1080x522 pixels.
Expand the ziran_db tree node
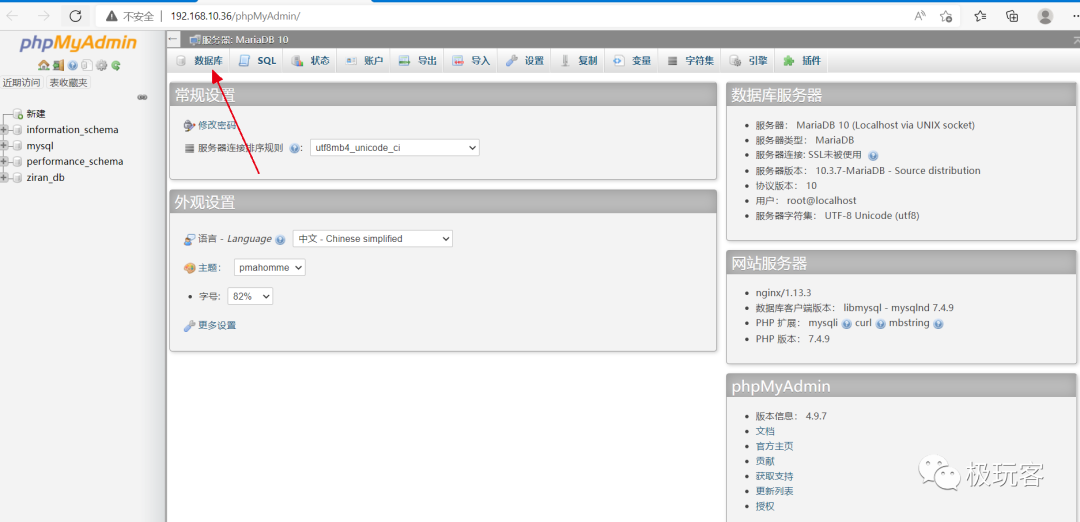[3, 178]
